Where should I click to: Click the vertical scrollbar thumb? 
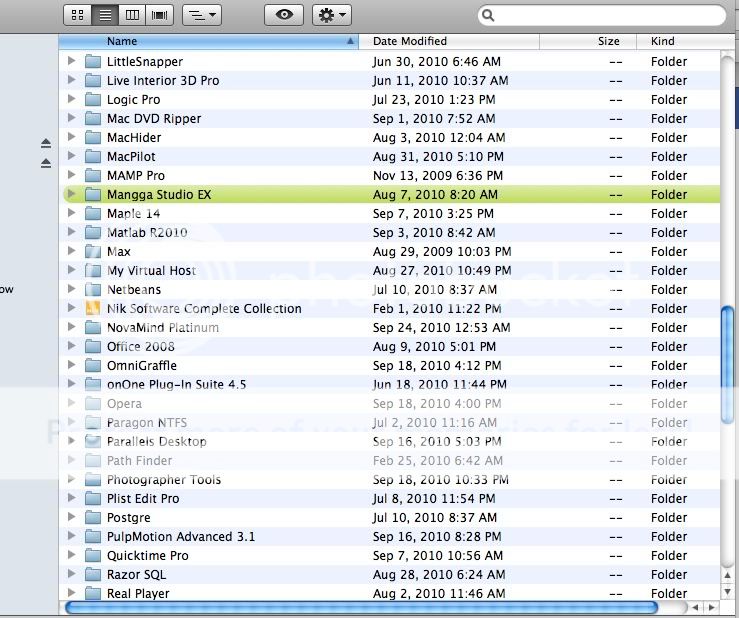(x=728, y=365)
